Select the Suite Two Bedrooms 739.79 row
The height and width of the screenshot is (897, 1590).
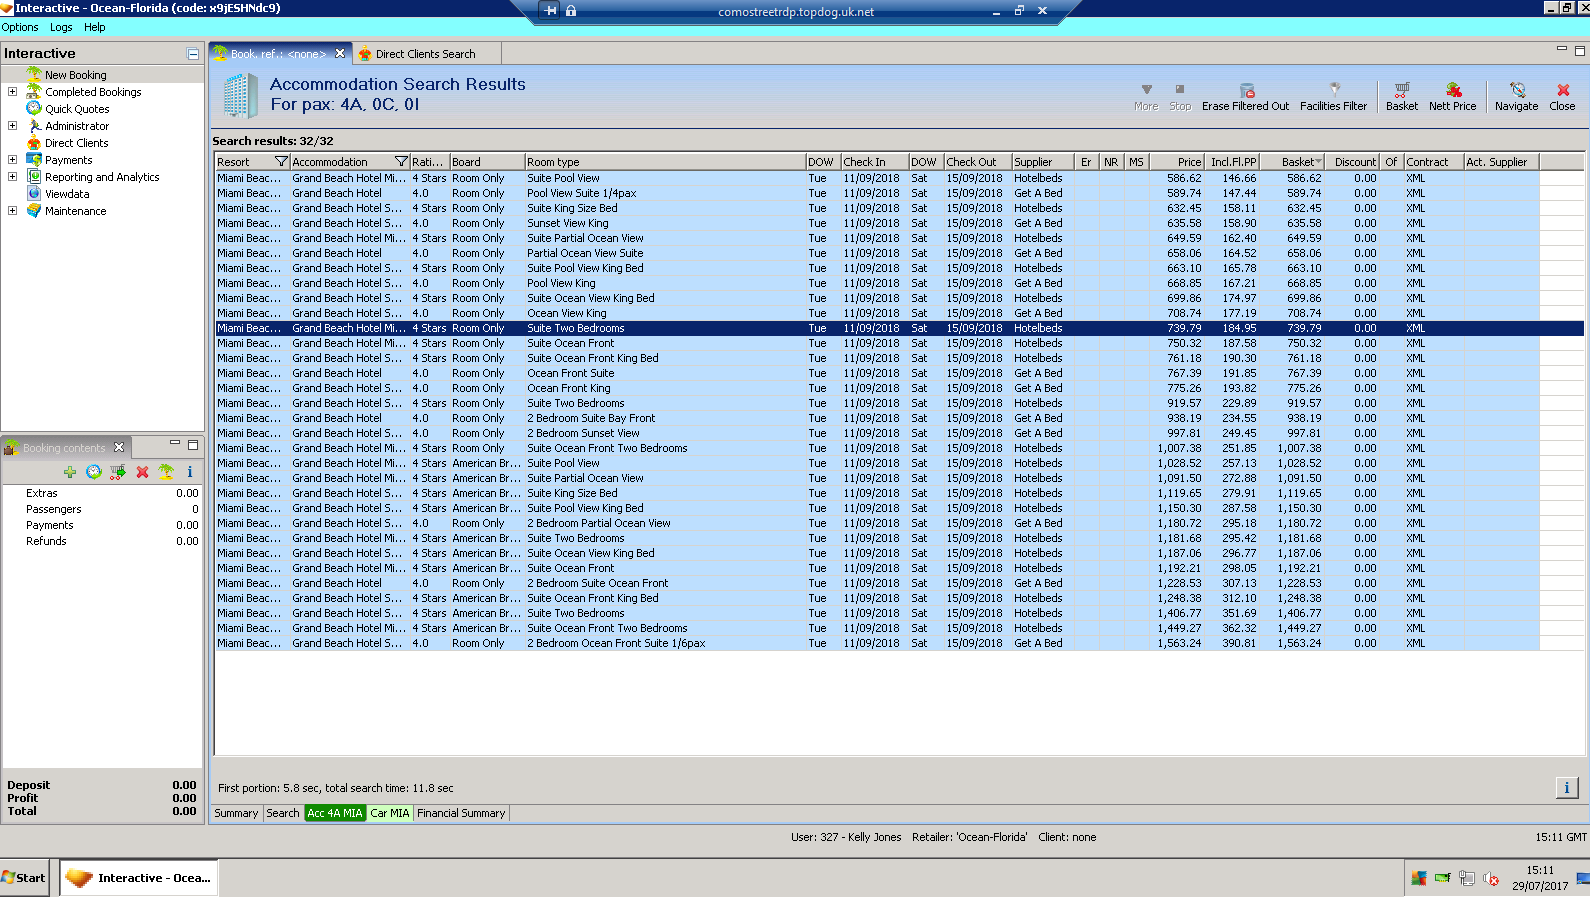[x=899, y=328]
